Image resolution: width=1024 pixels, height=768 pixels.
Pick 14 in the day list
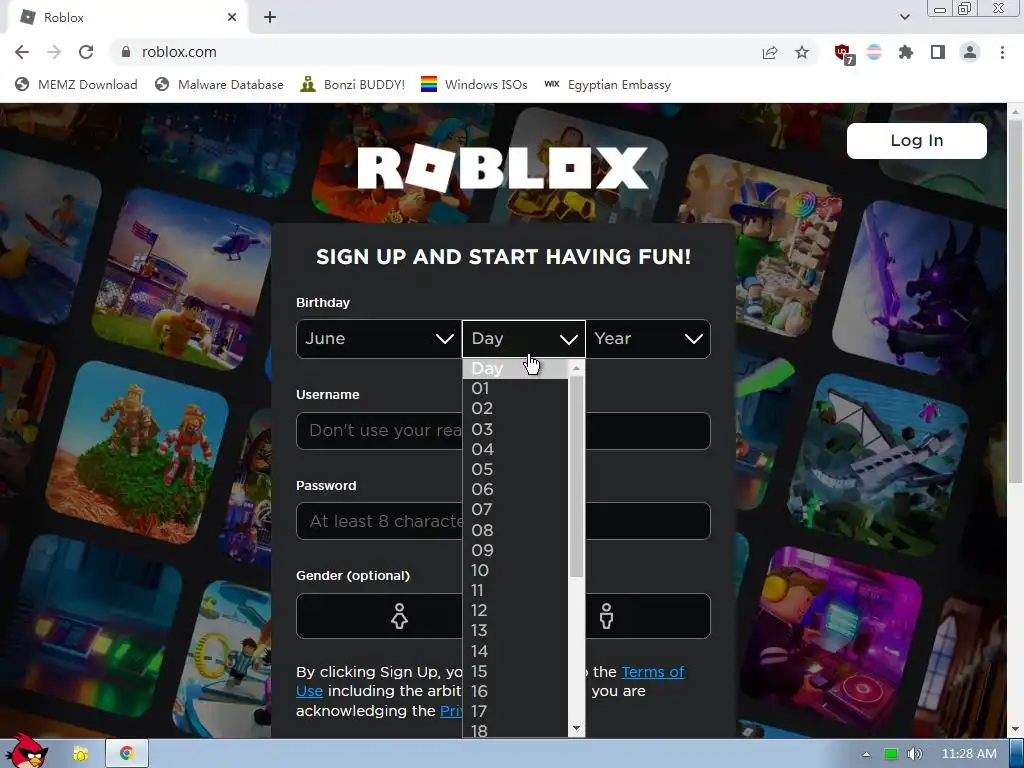click(x=515, y=652)
